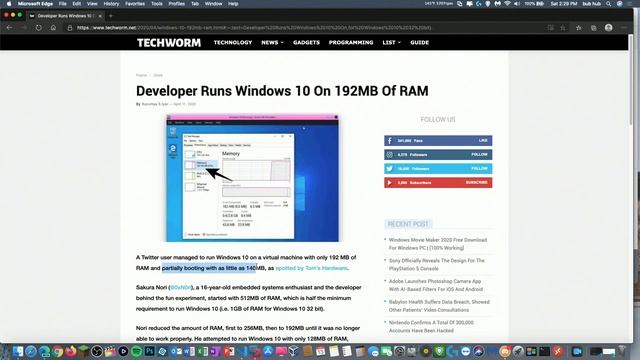
Task: Open the Guide nav link
Action: 420,42
